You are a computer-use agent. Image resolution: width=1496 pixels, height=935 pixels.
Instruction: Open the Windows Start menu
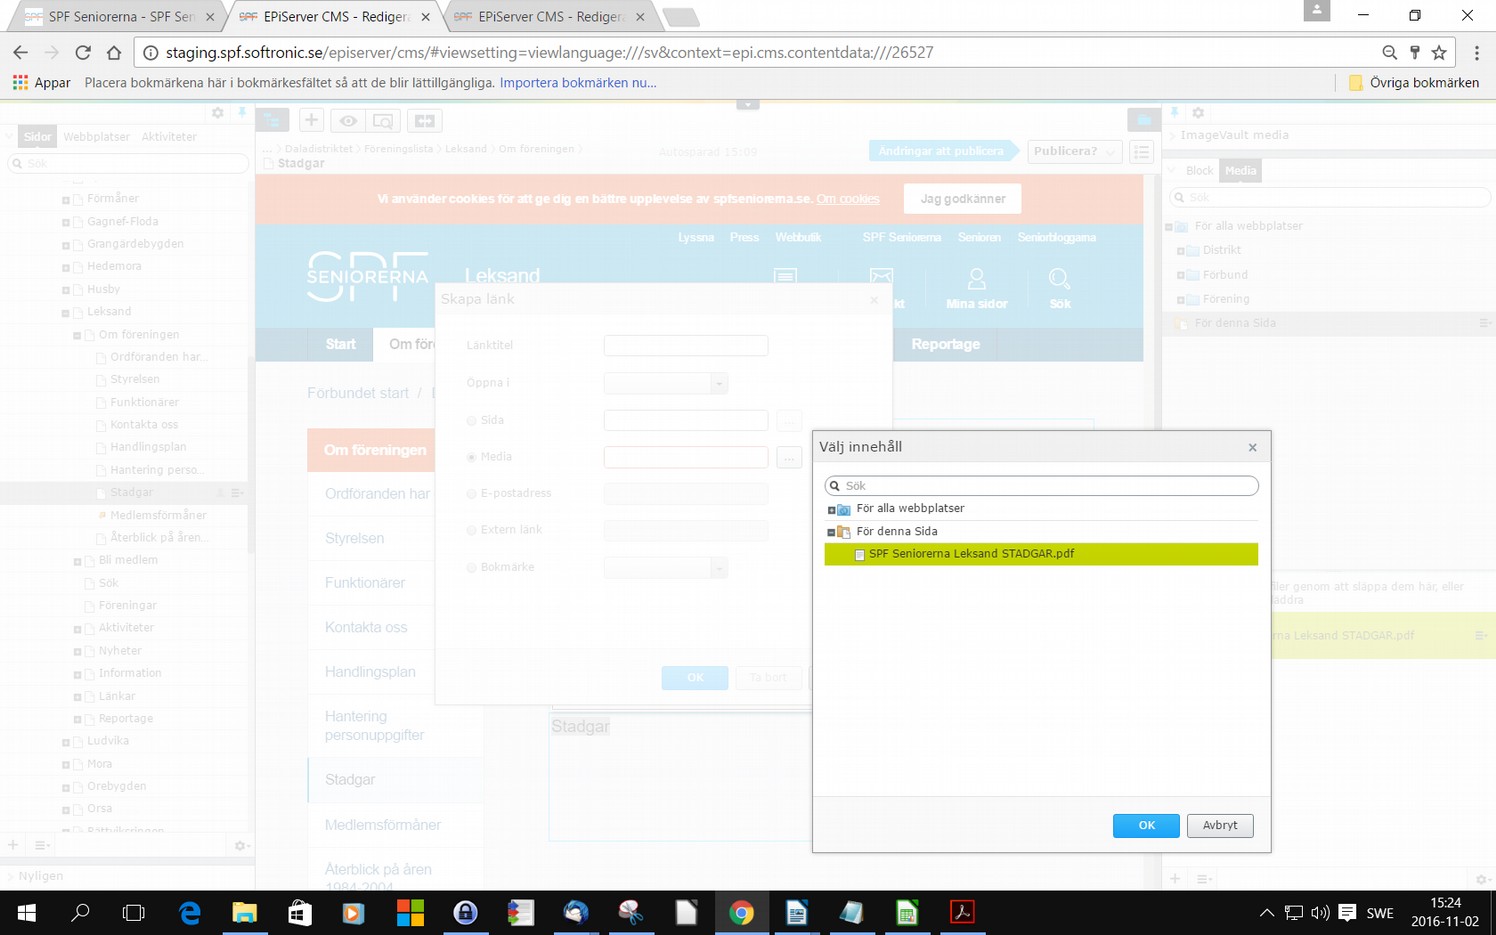[x=27, y=912]
